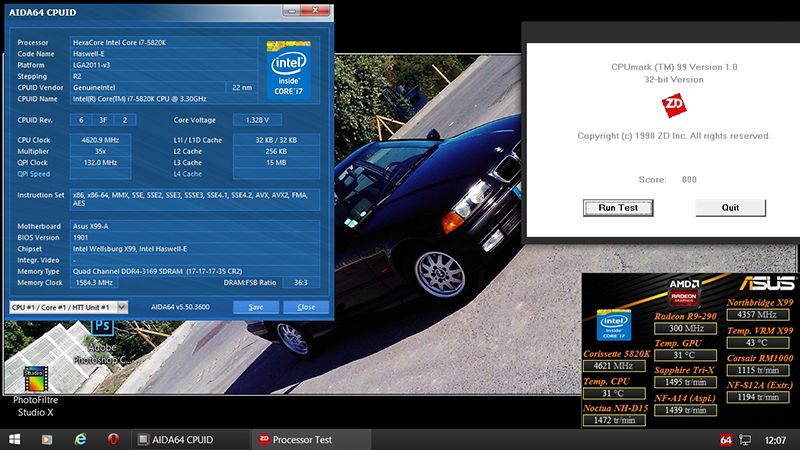Switch to Processor Test taskbar item
Screen dimensions: 800x450
pyautogui.click(x=311, y=440)
